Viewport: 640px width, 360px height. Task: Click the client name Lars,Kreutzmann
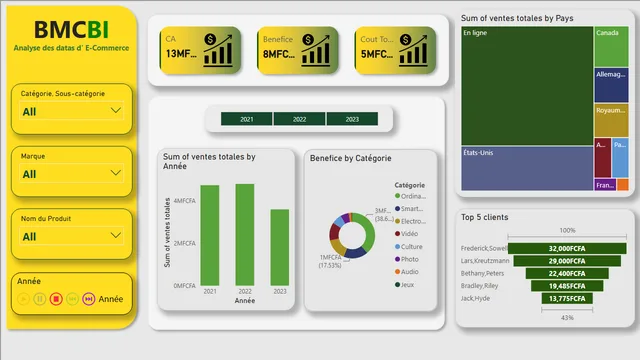pyautogui.click(x=485, y=261)
